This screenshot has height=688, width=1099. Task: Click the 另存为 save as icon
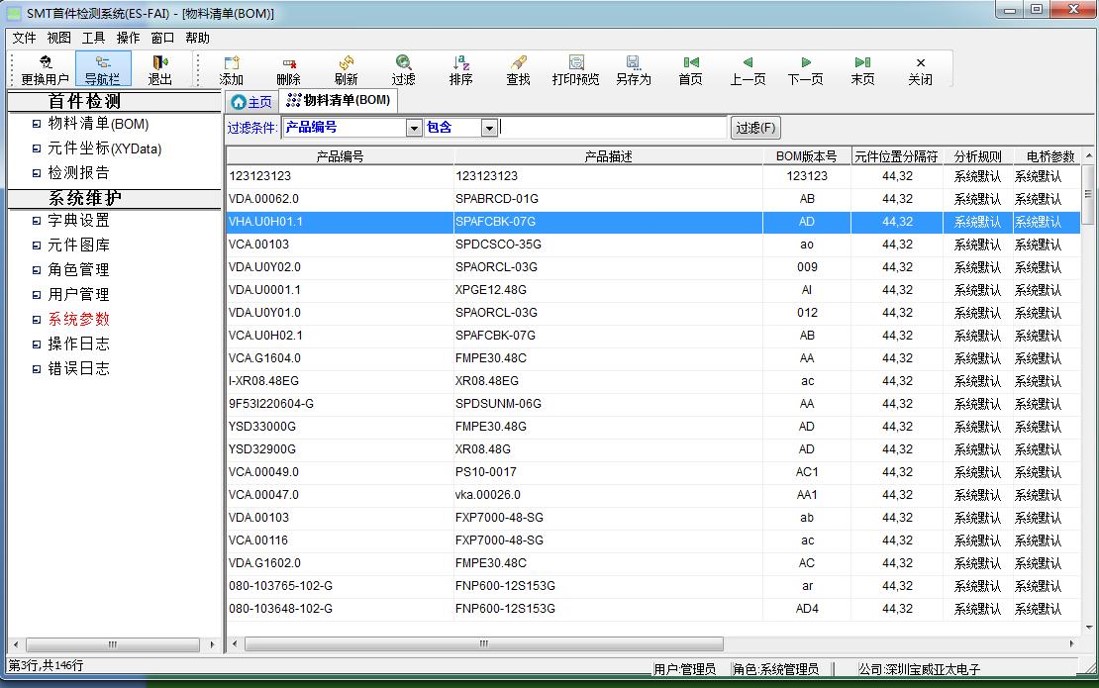tap(632, 69)
